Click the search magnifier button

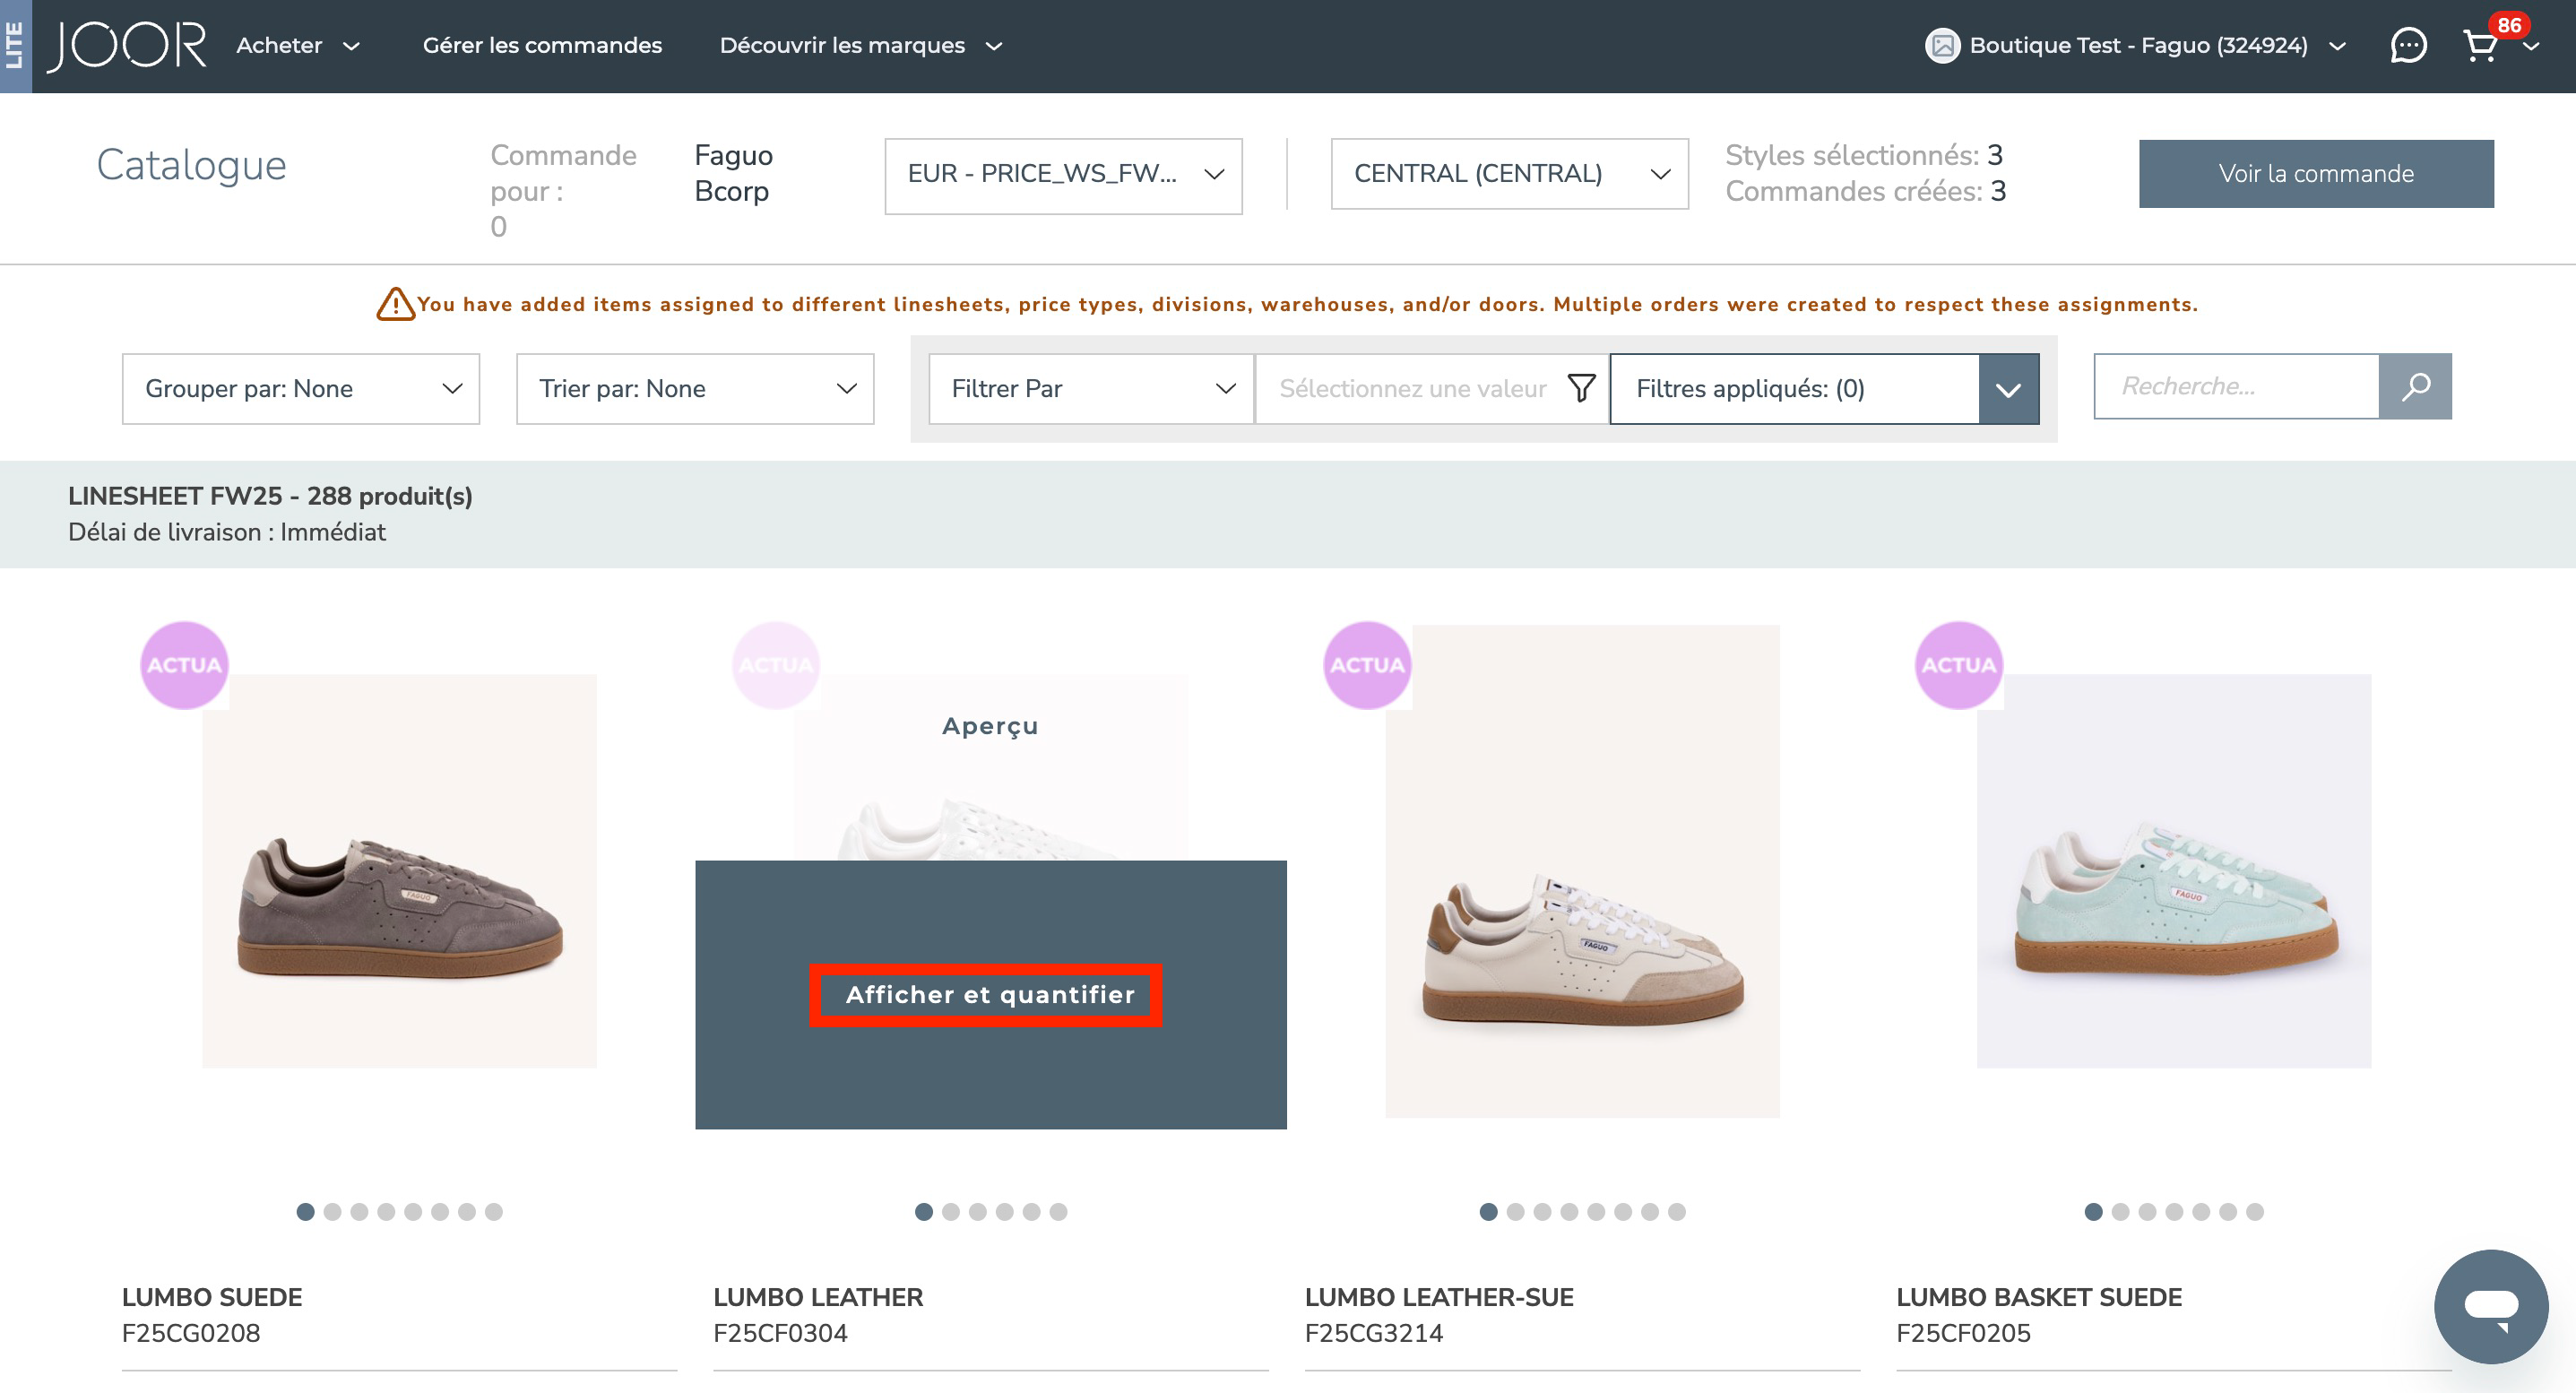2415,387
